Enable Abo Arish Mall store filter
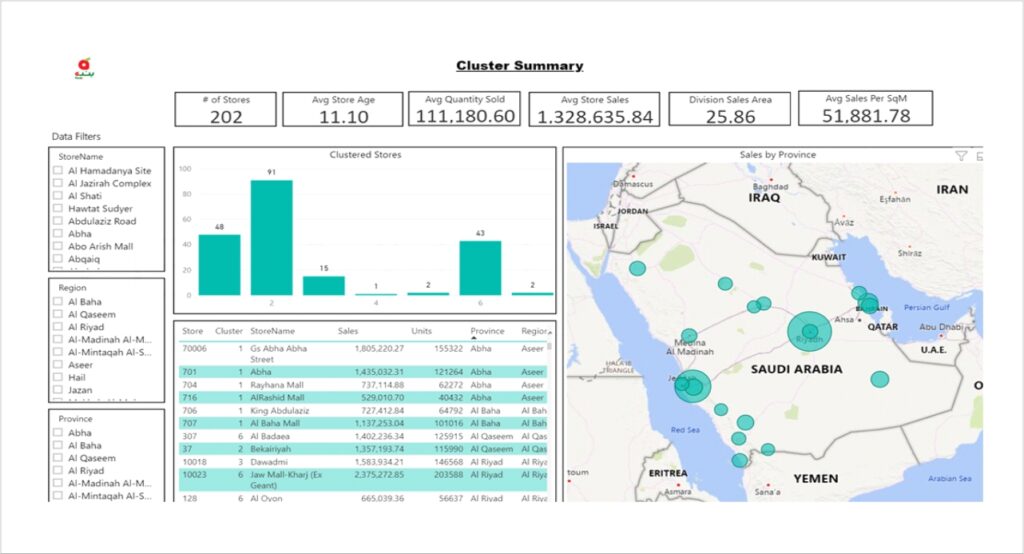 click(58, 246)
